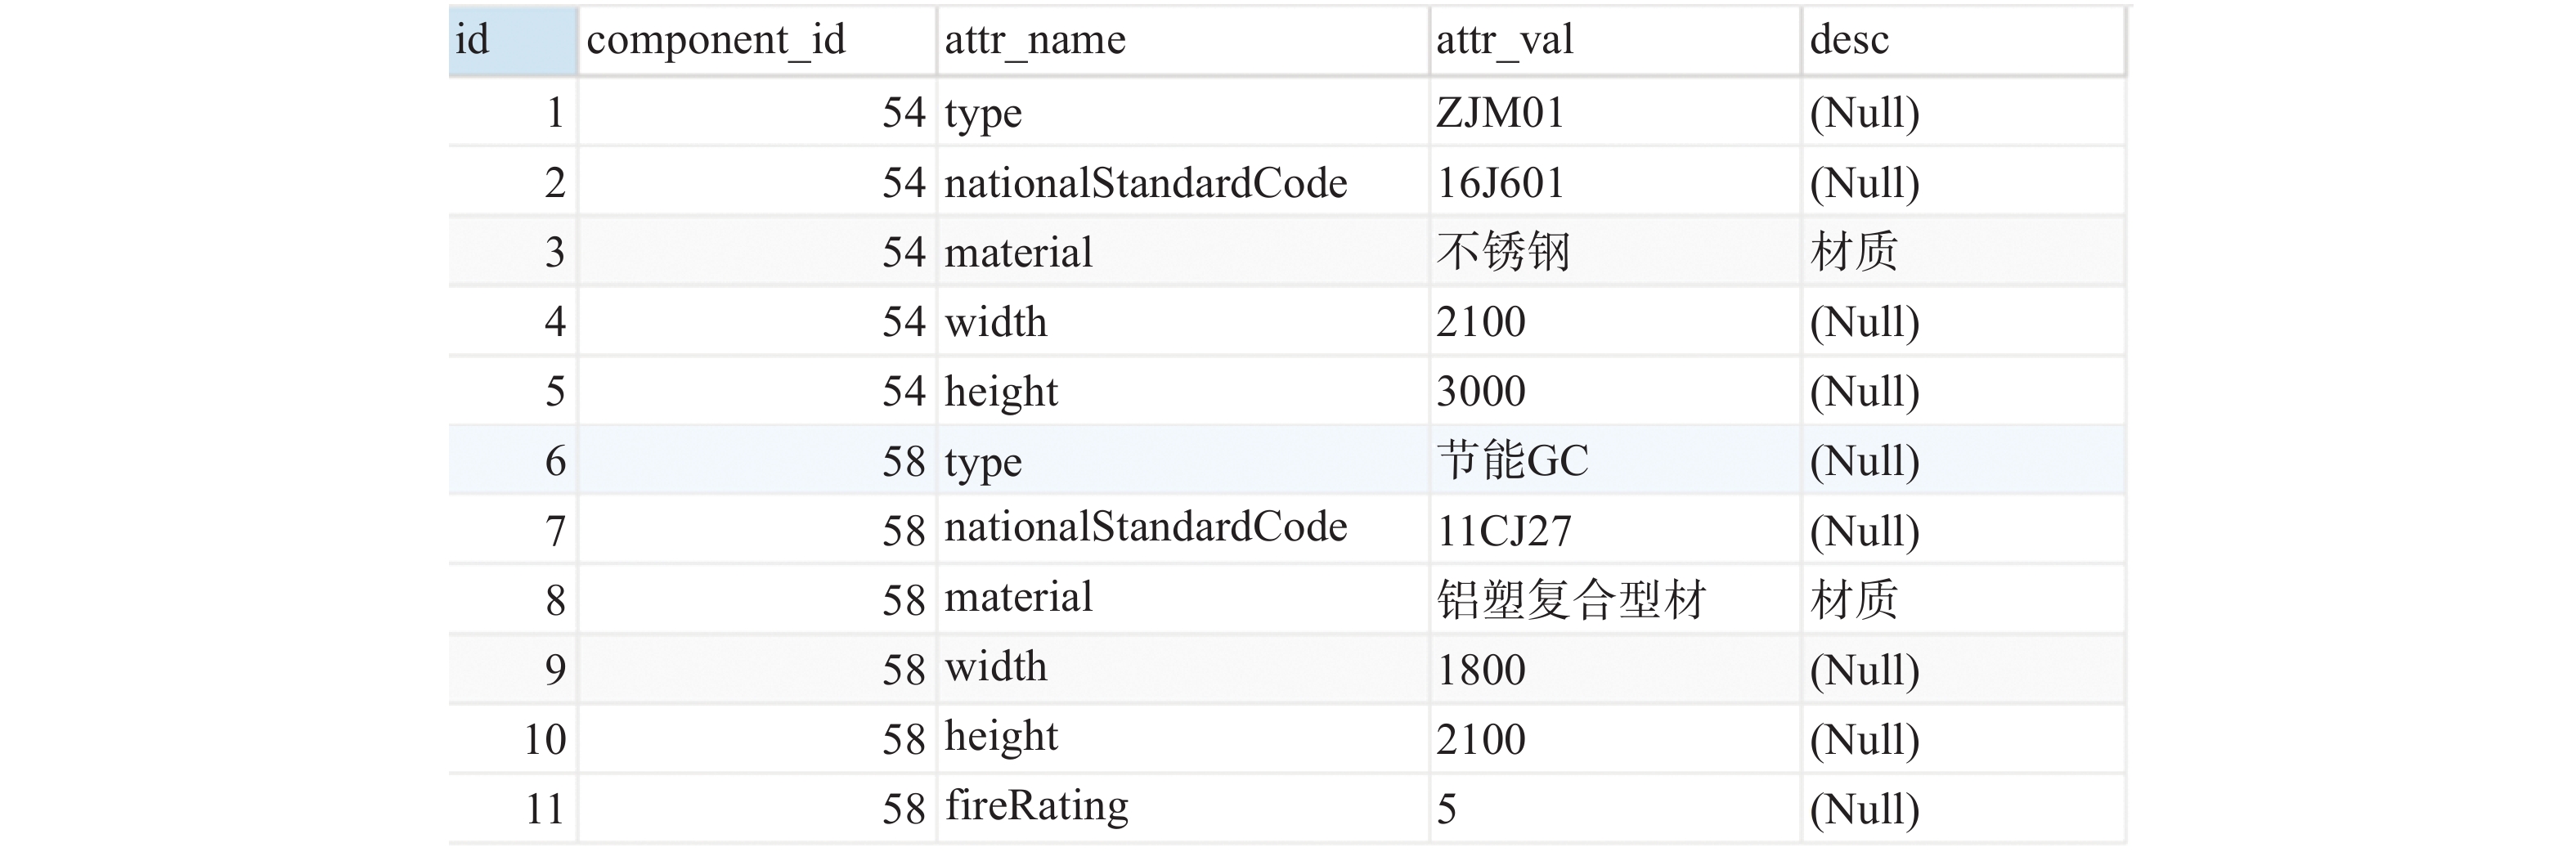
Task: Click nationalStandardCode cell in row 2
Action: (1183, 182)
